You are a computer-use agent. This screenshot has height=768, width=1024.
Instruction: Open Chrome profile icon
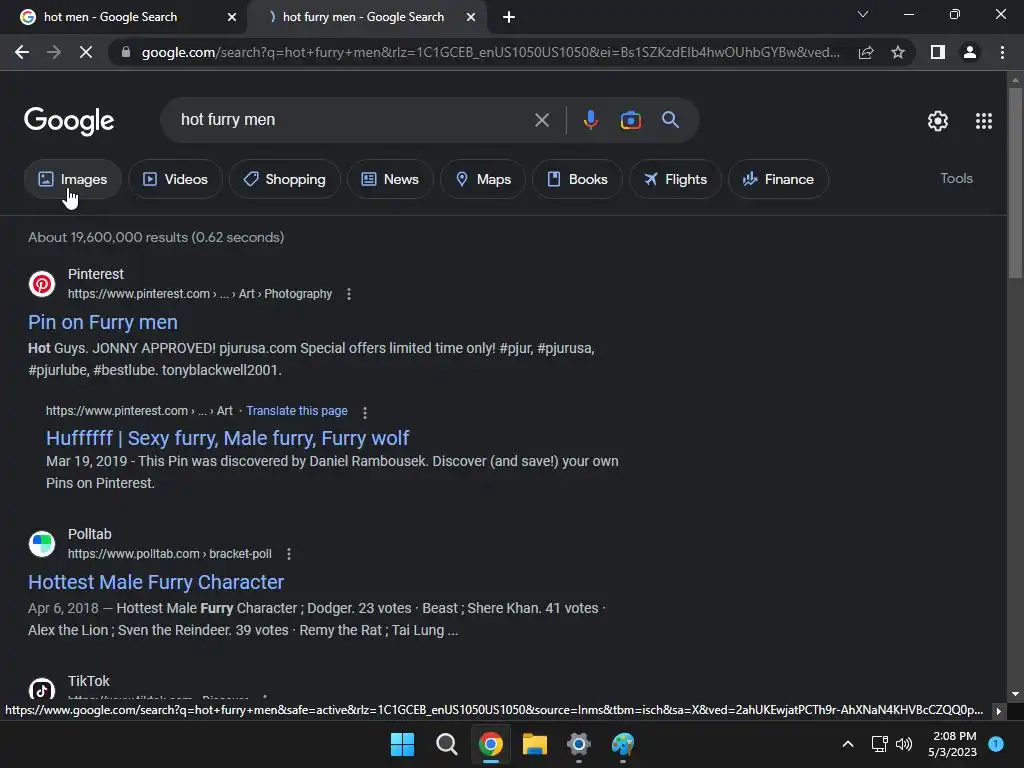970,52
